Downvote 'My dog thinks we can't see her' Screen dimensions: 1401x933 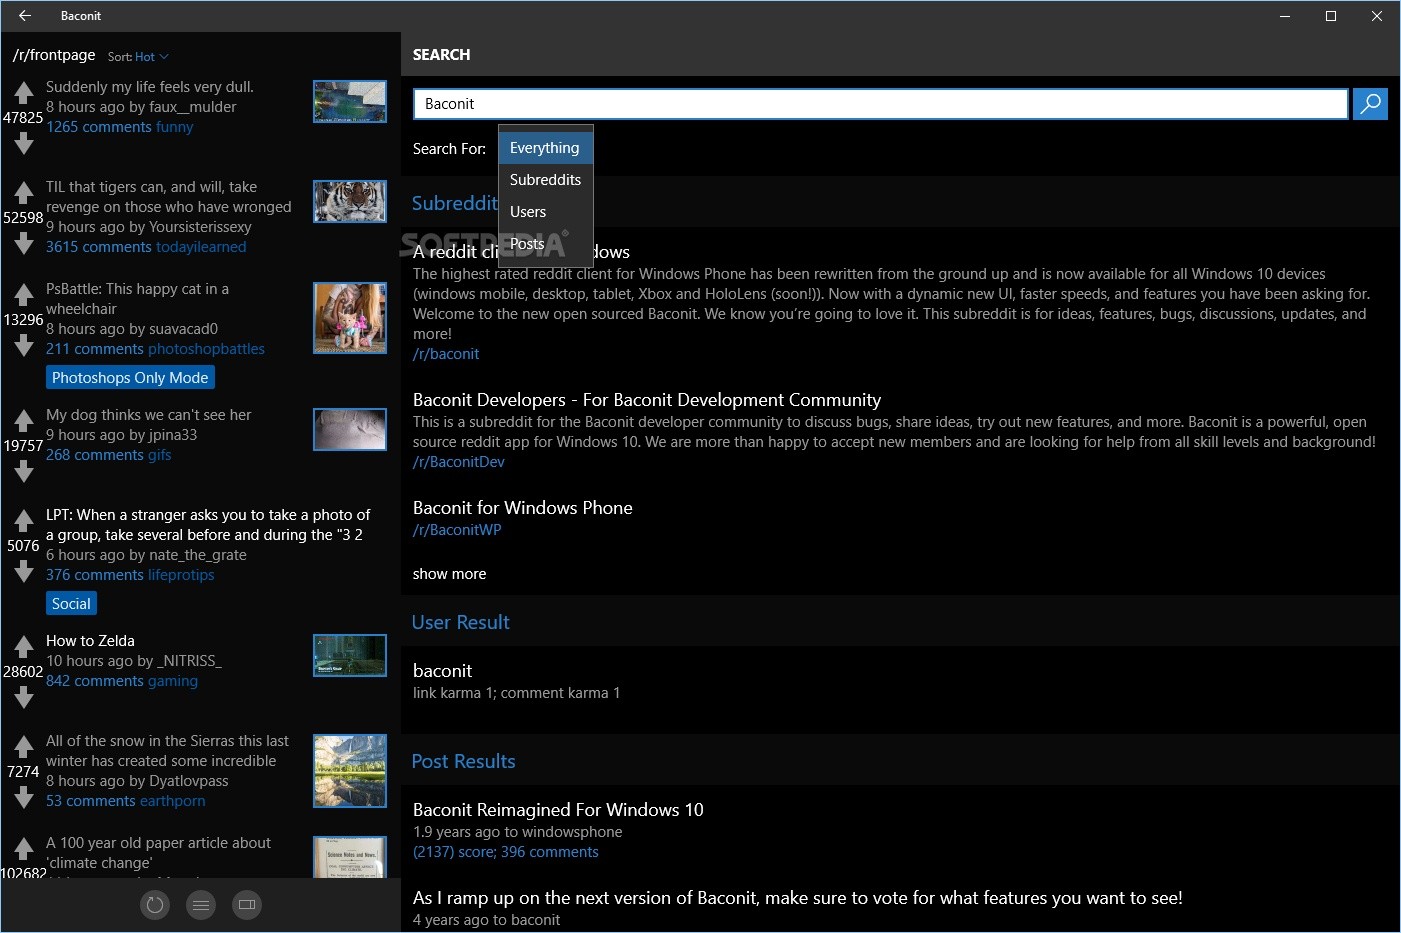click(x=24, y=472)
